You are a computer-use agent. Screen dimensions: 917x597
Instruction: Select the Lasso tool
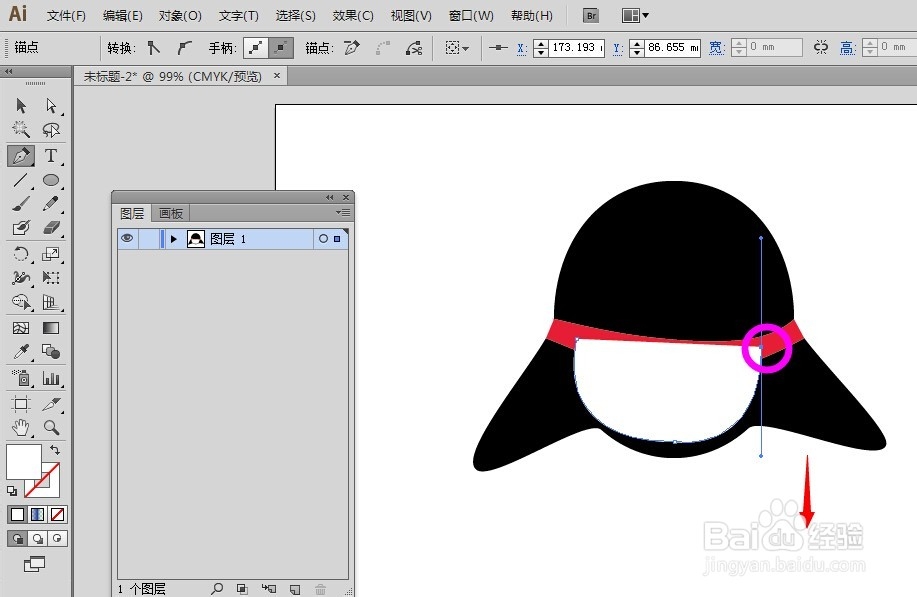[51, 129]
